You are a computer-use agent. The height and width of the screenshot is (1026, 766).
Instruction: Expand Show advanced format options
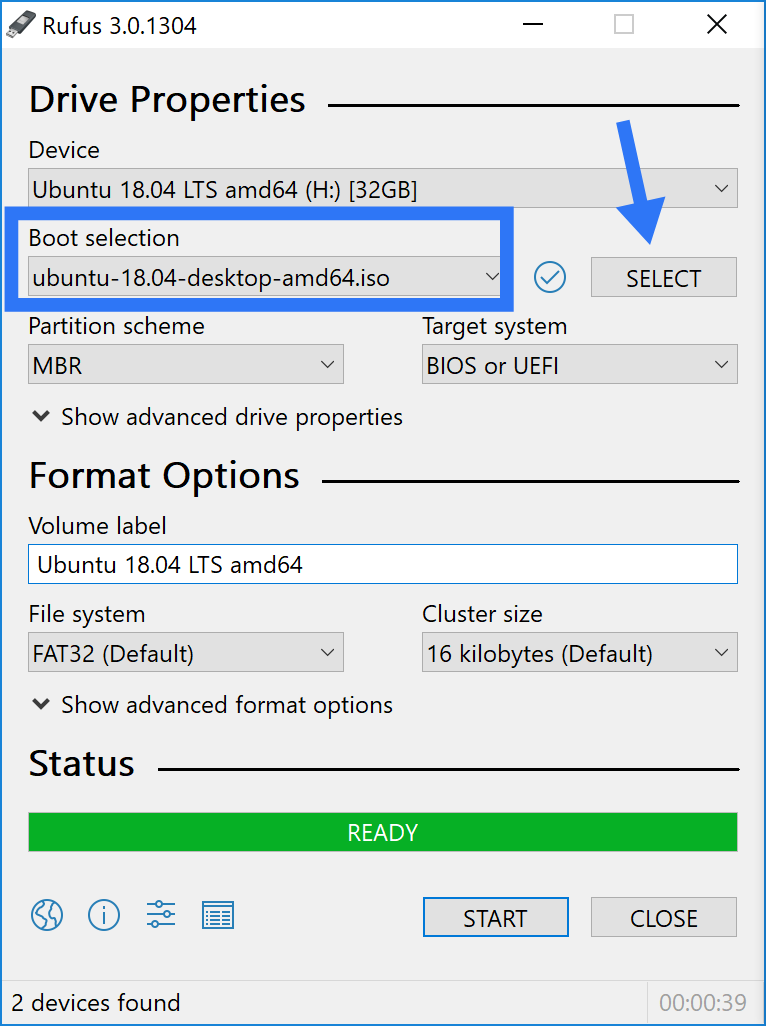213,705
